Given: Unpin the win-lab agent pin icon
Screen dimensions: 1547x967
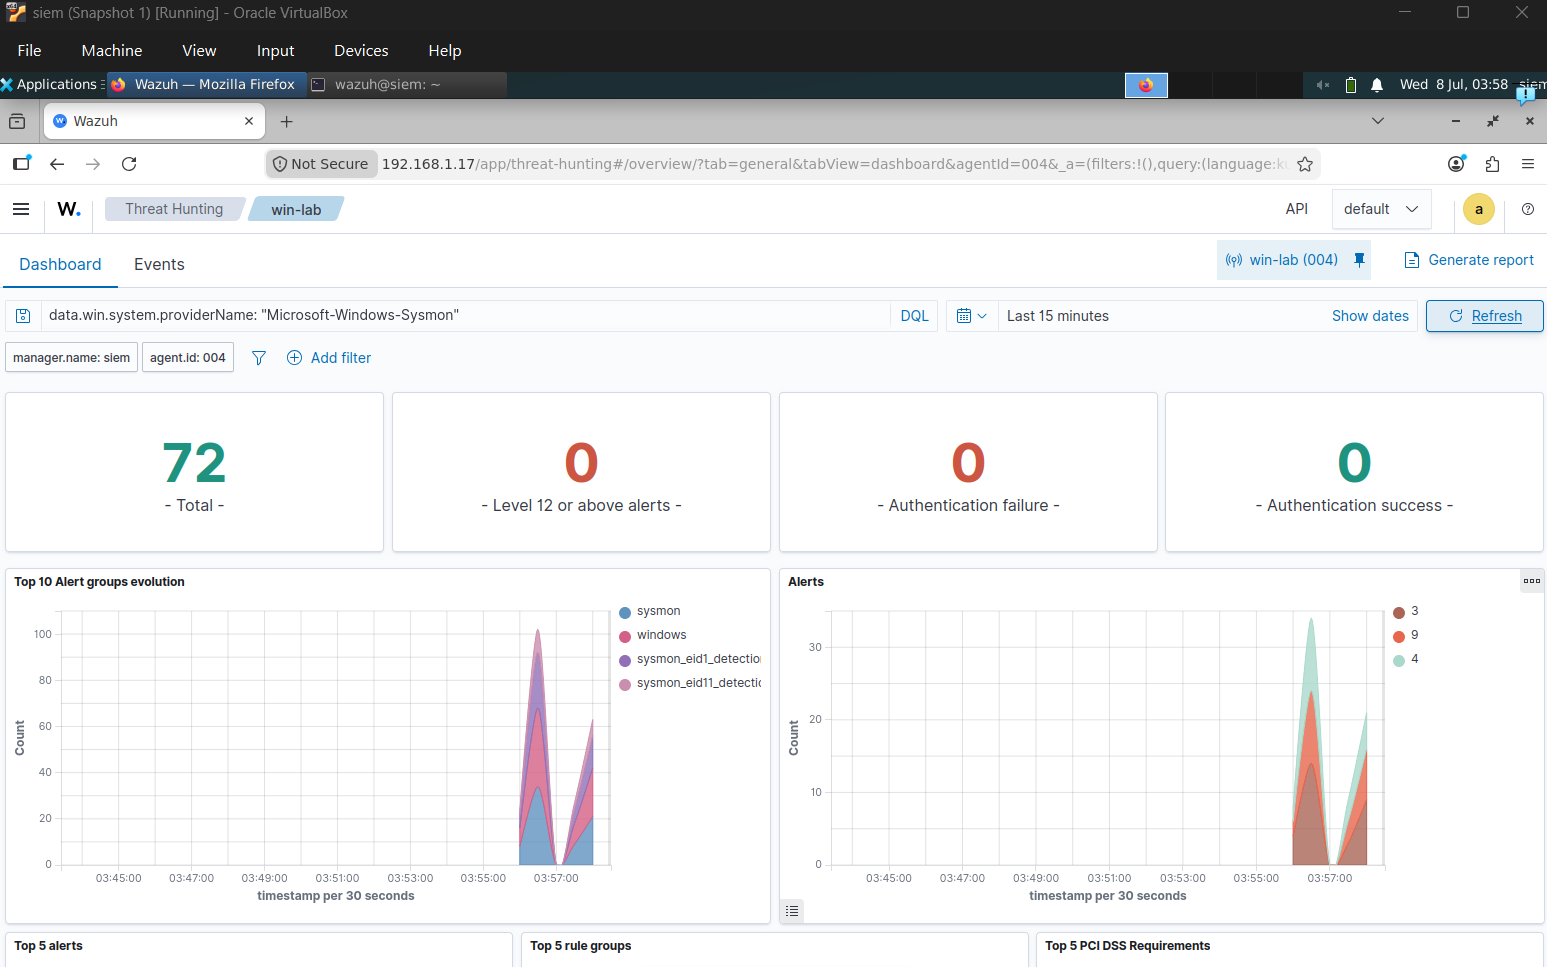Looking at the screenshot, I should (x=1359, y=260).
